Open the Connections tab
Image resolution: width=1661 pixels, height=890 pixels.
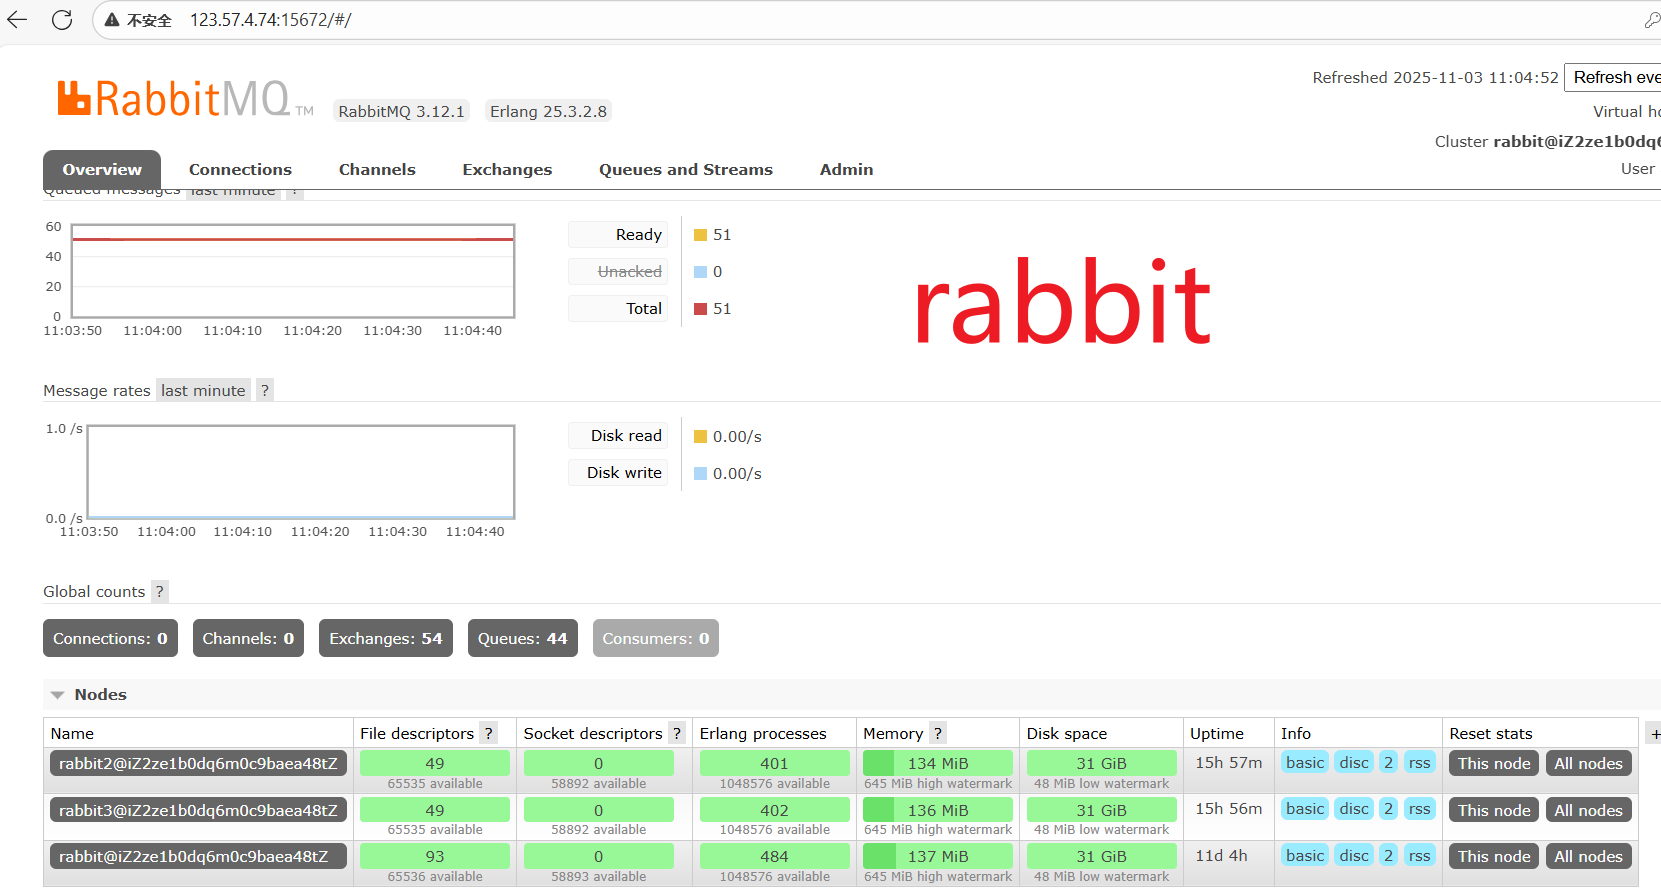pyautogui.click(x=240, y=170)
